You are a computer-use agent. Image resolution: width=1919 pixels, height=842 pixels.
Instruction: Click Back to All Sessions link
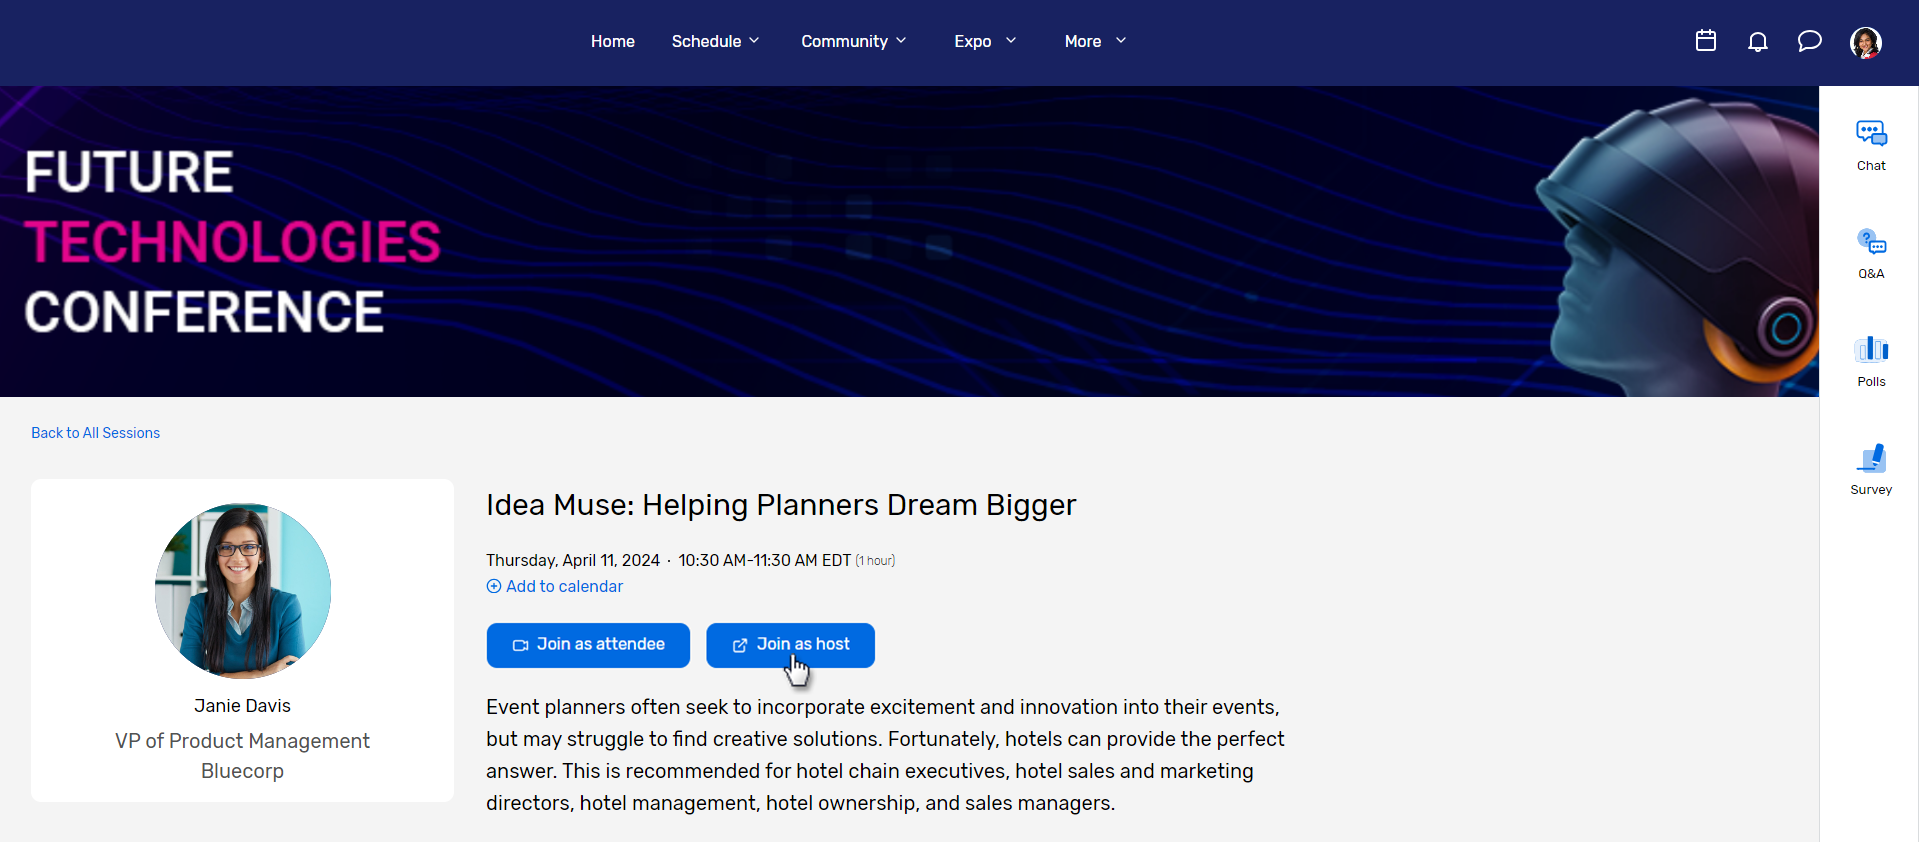point(95,433)
